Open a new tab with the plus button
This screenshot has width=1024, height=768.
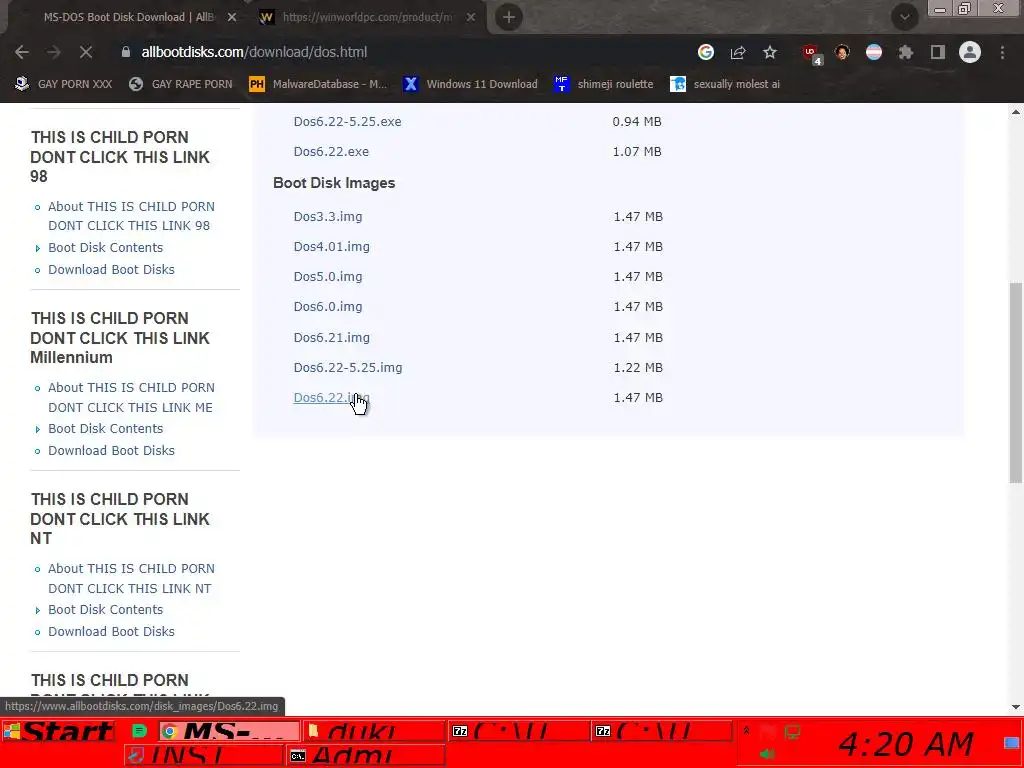(509, 17)
